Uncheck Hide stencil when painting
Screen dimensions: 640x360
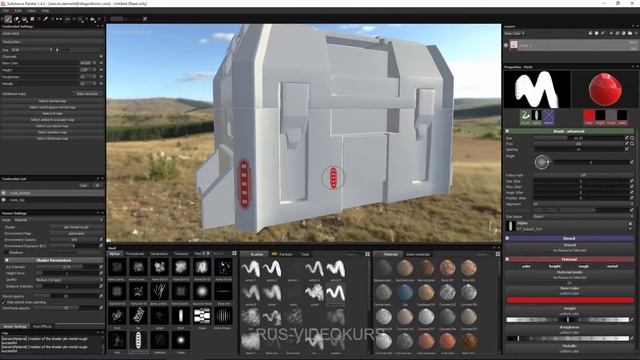coord(4,302)
